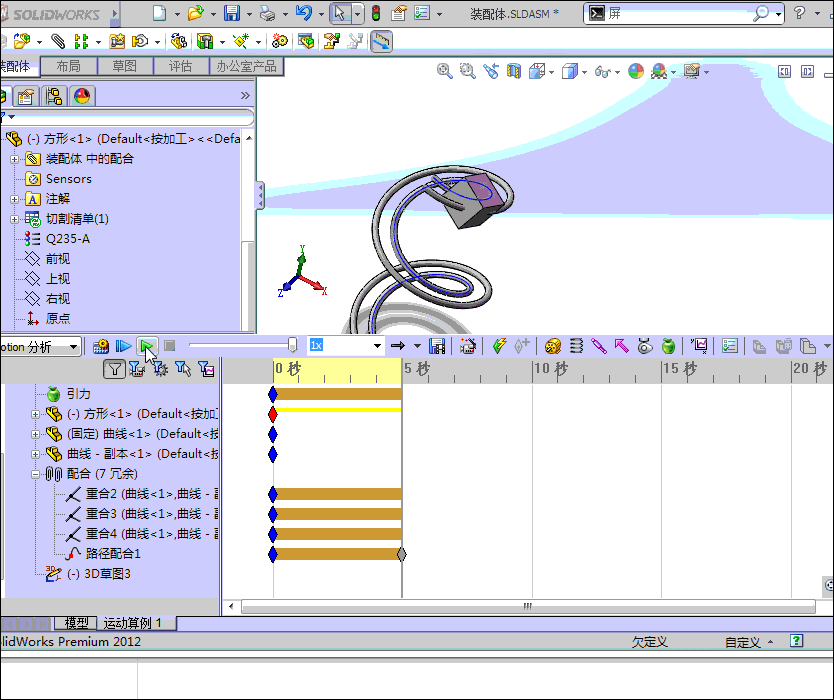
Task: Click the timeline horizontal scrollbar
Action: click(x=528, y=606)
